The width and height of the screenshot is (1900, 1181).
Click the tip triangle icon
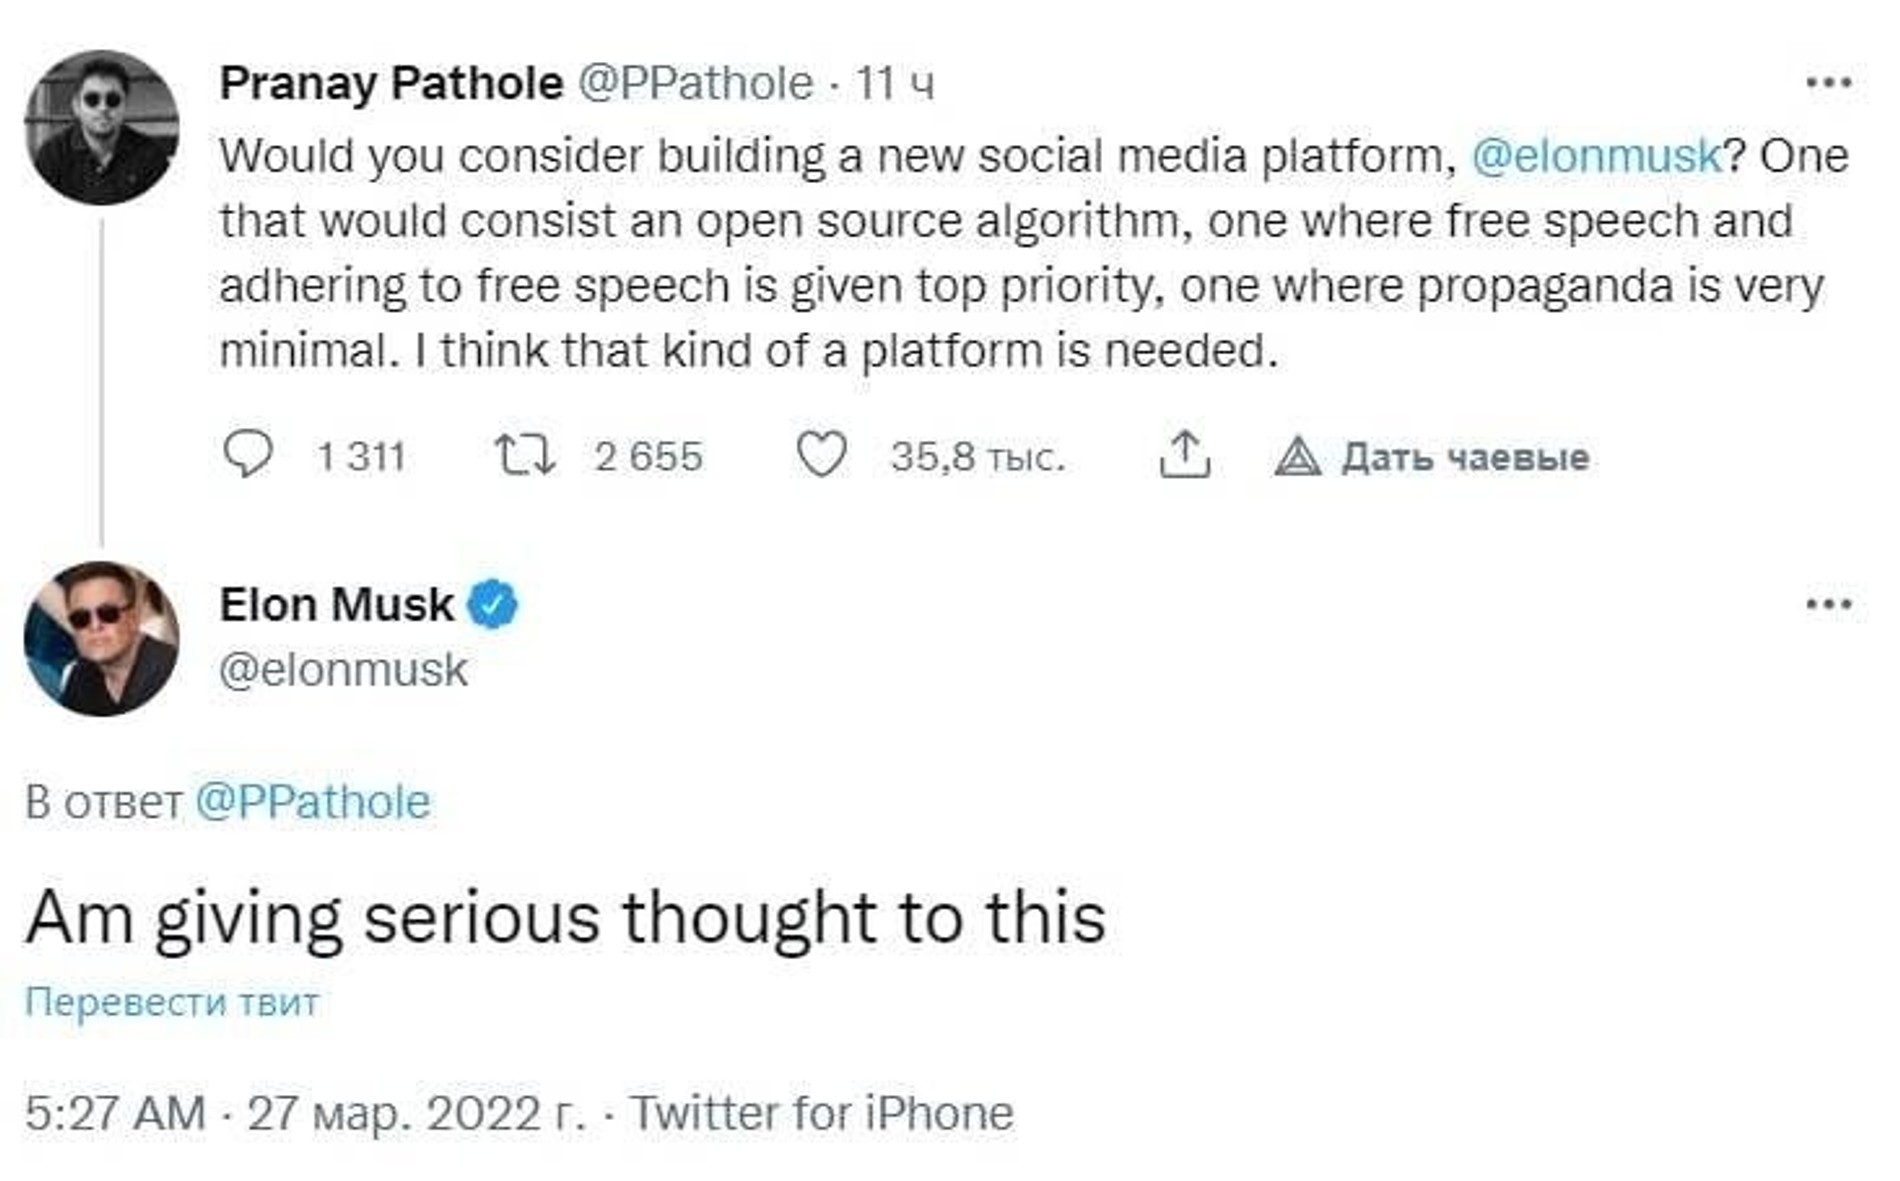pos(1297,457)
